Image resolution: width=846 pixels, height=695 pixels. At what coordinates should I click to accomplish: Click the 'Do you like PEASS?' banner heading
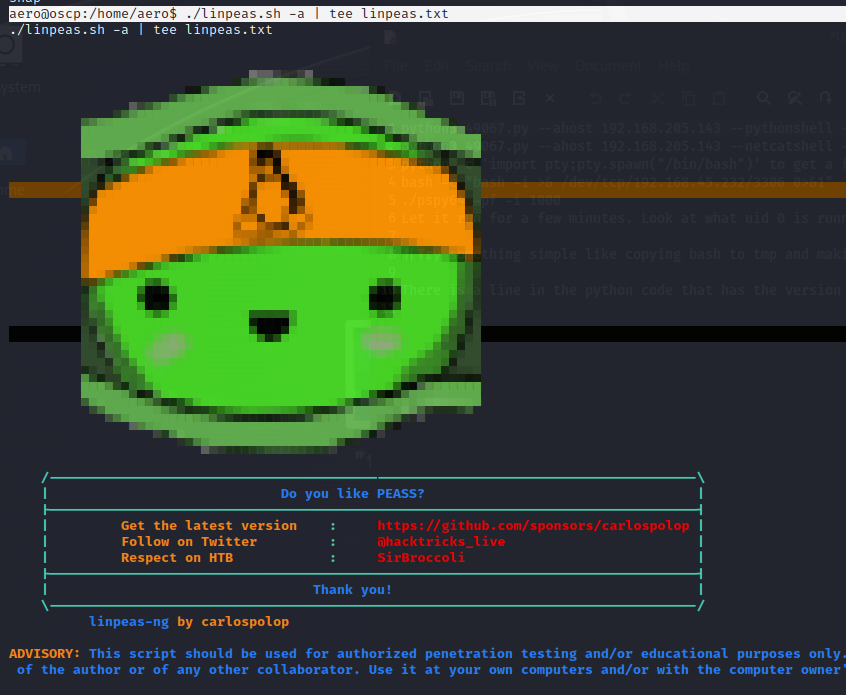coord(352,494)
